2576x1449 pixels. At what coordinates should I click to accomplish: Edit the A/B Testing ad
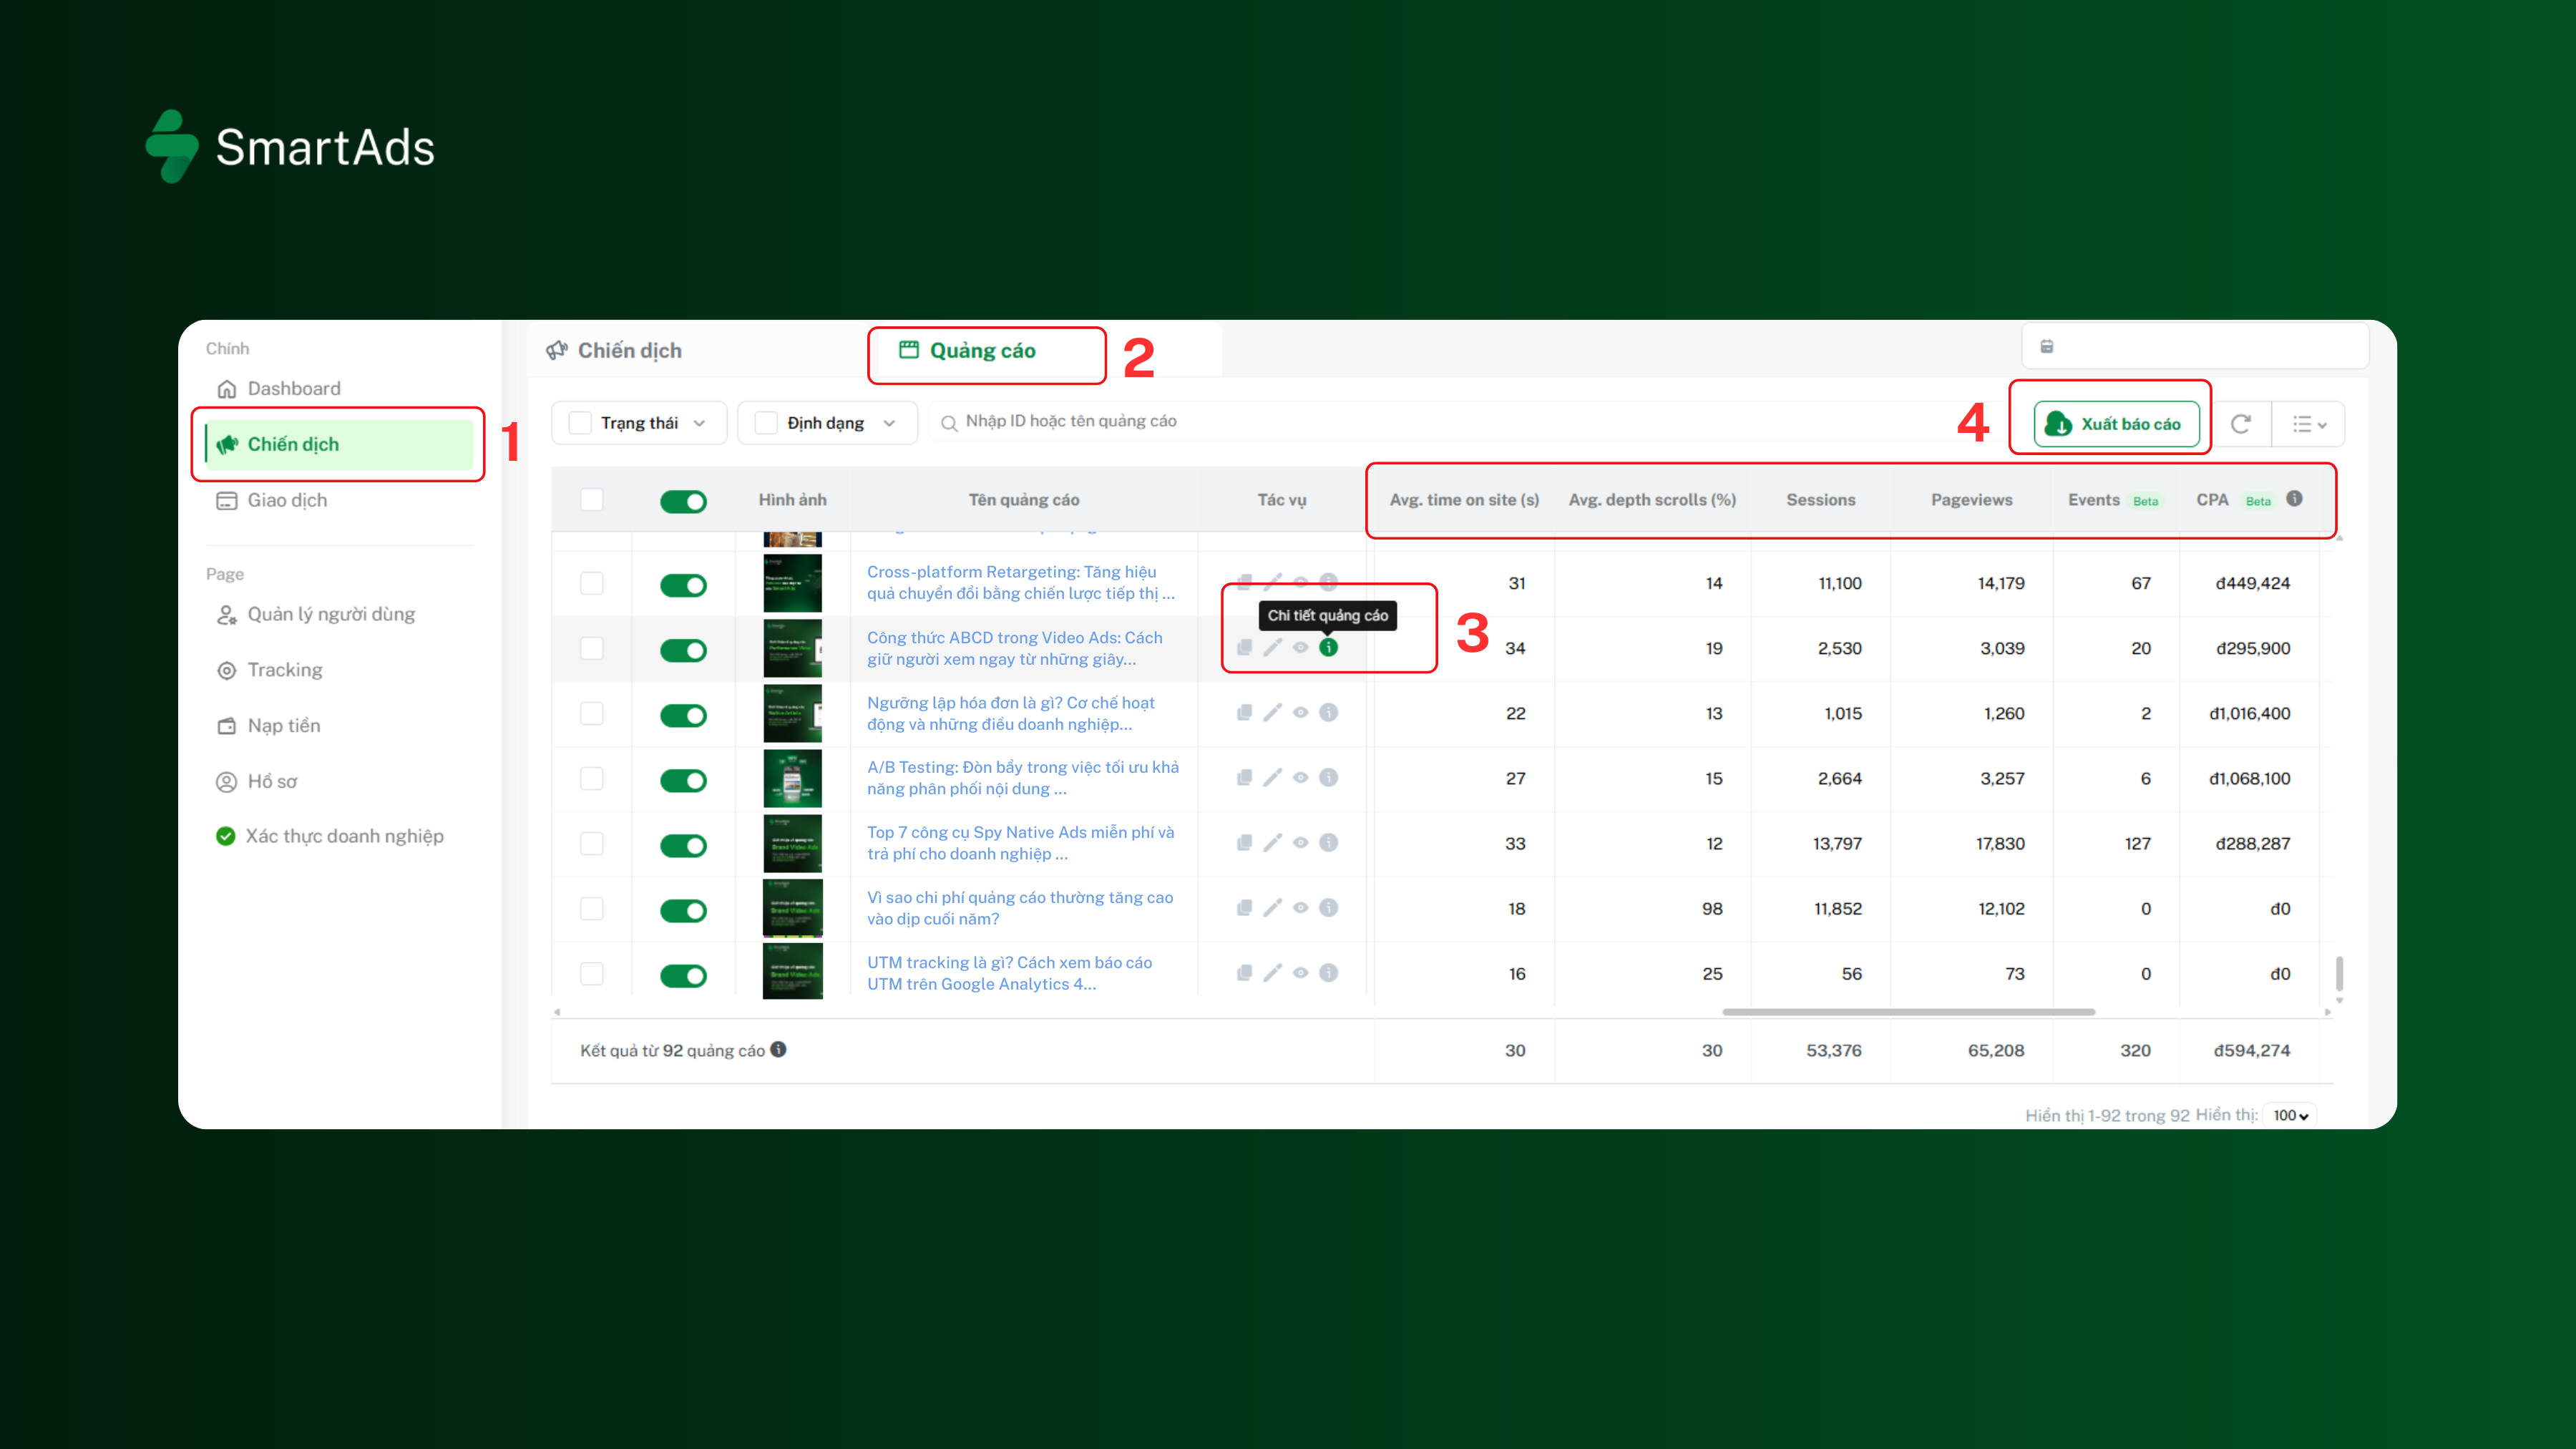1272,778
